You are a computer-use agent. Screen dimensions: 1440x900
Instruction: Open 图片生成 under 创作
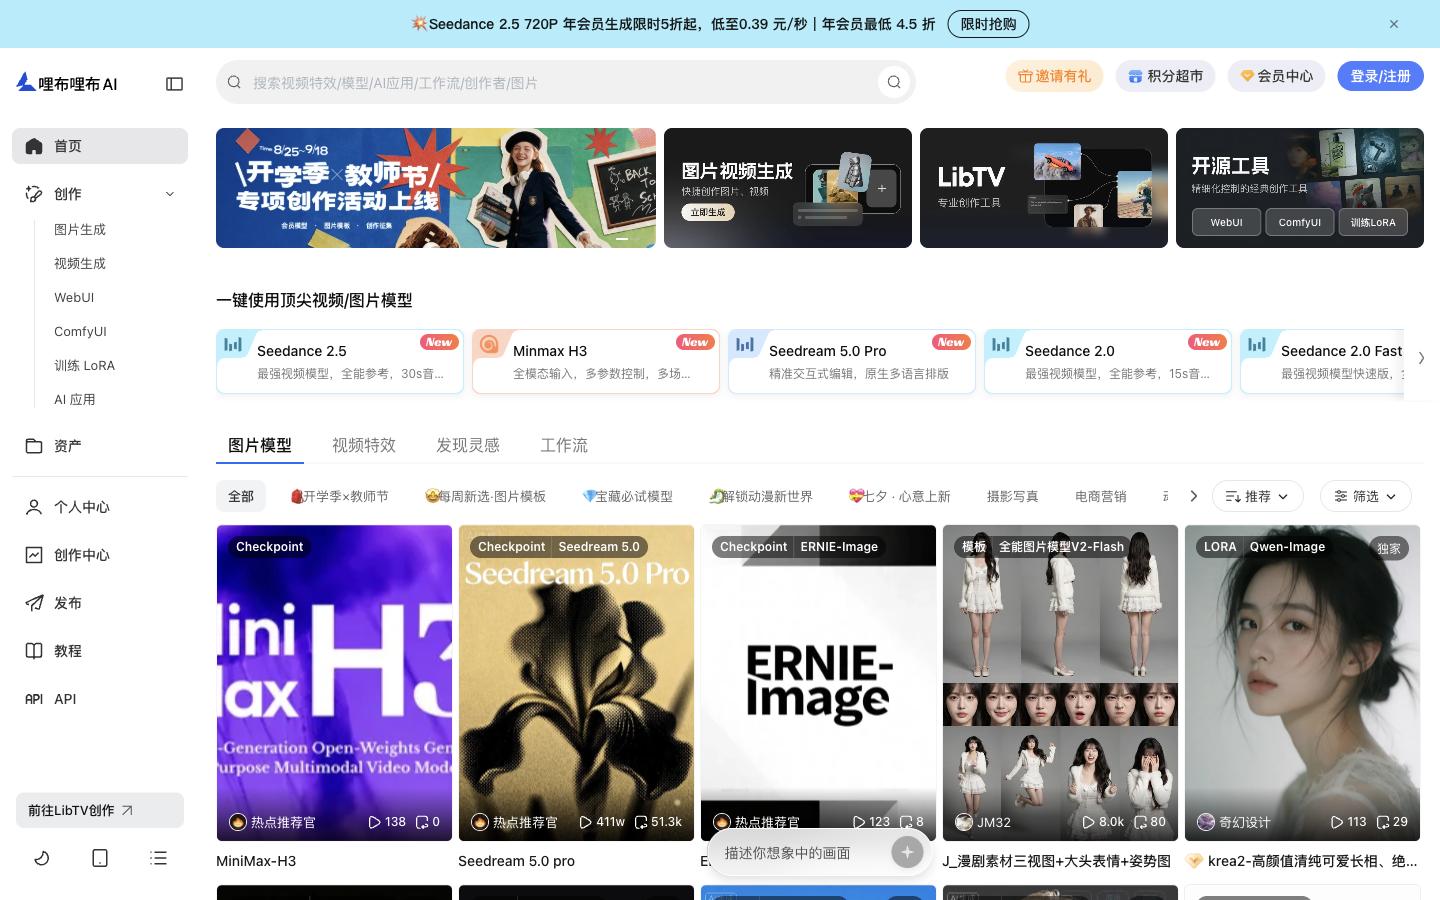click(80, 230)
